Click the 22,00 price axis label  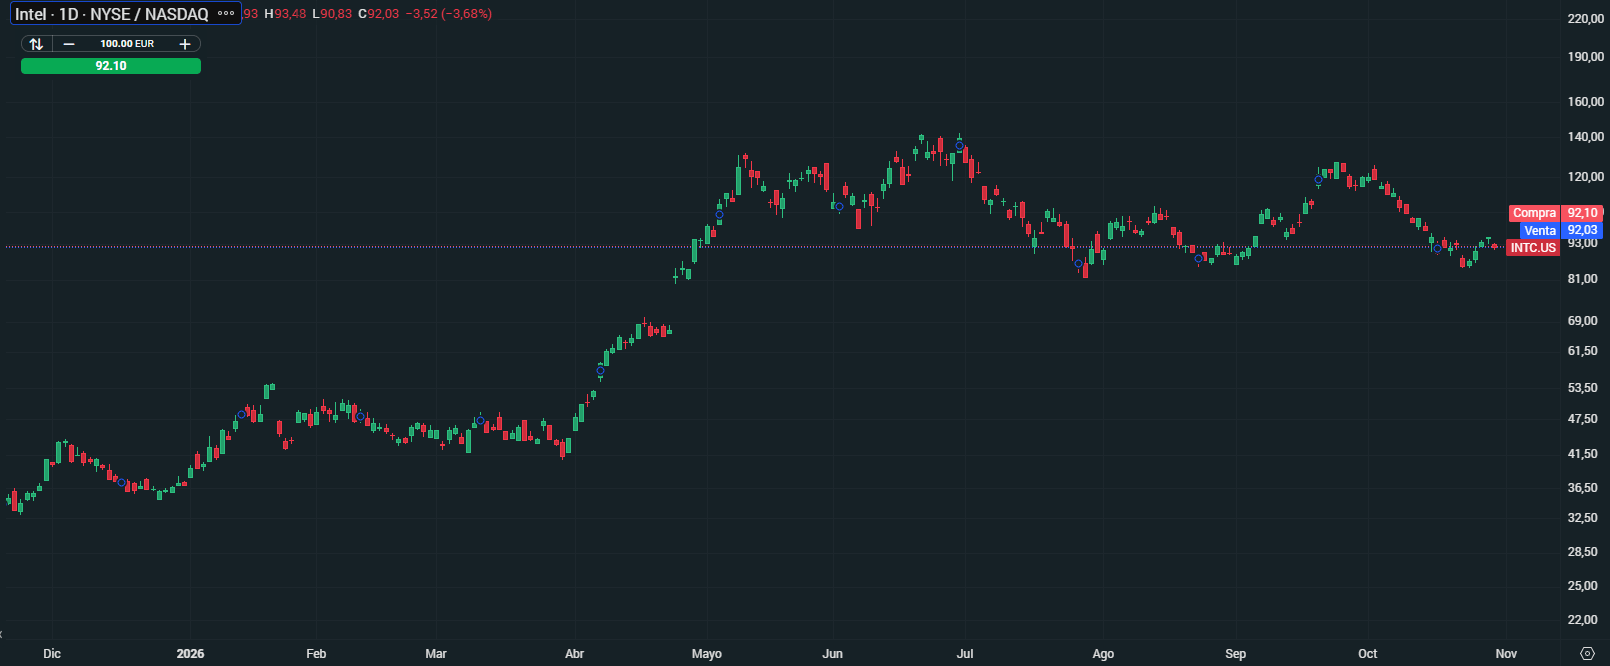coord(1583,620)
